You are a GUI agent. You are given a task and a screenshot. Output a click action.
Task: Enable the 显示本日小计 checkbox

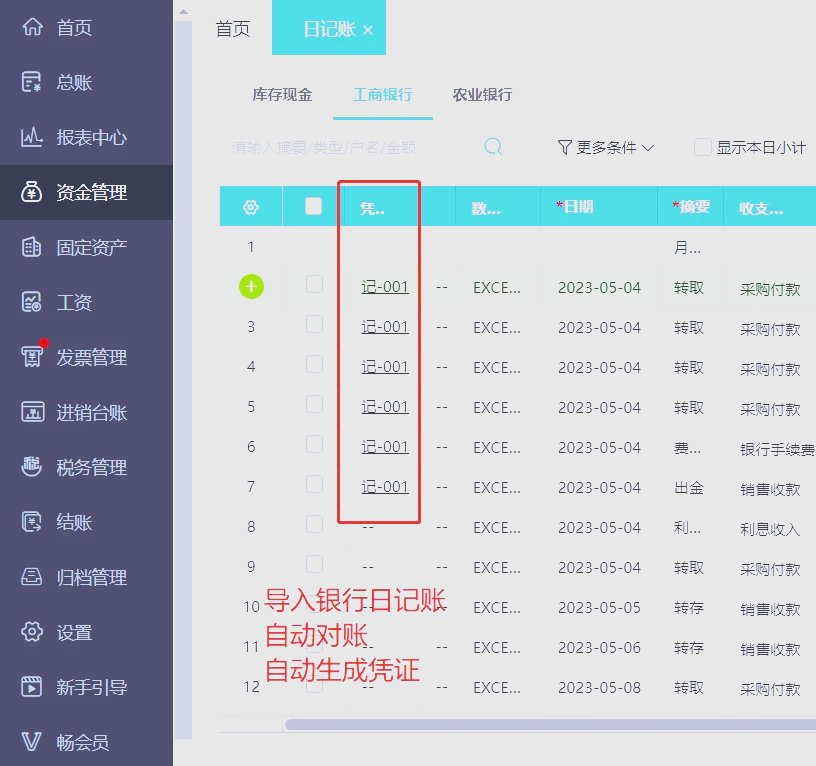702,147
